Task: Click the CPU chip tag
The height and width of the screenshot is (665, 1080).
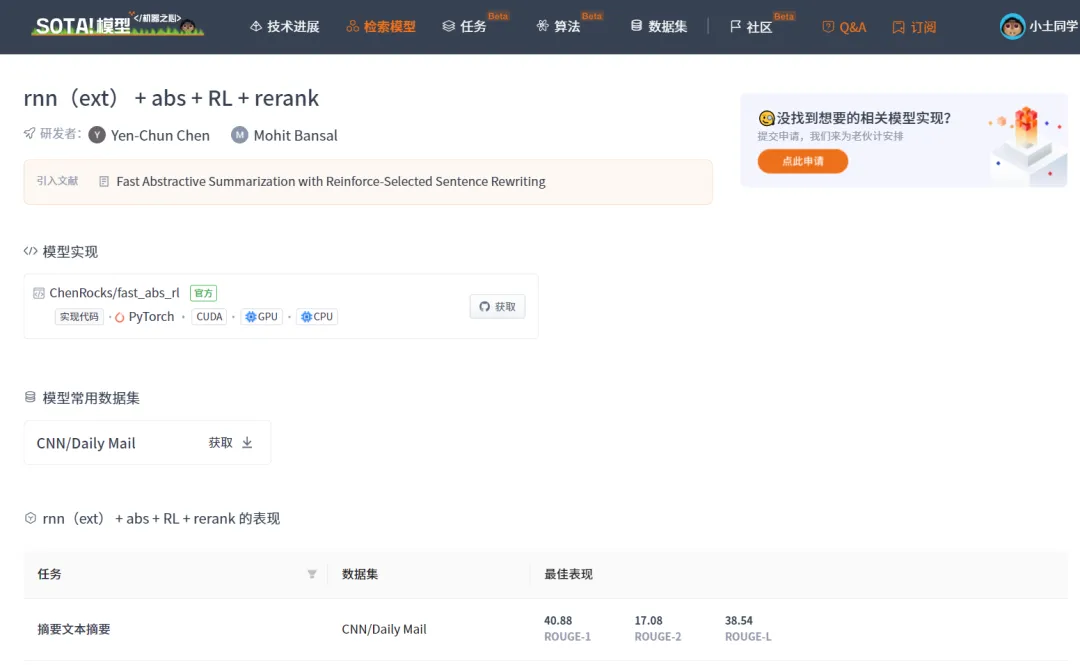Action: click(317, 317)
